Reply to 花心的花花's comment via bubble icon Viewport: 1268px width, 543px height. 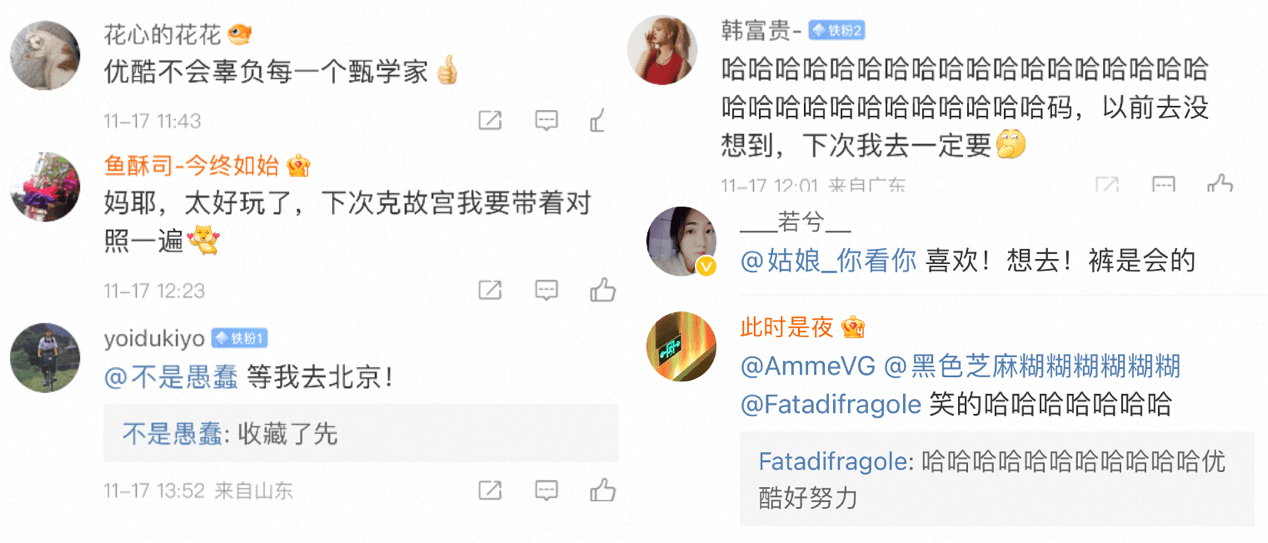pos(546,121)
